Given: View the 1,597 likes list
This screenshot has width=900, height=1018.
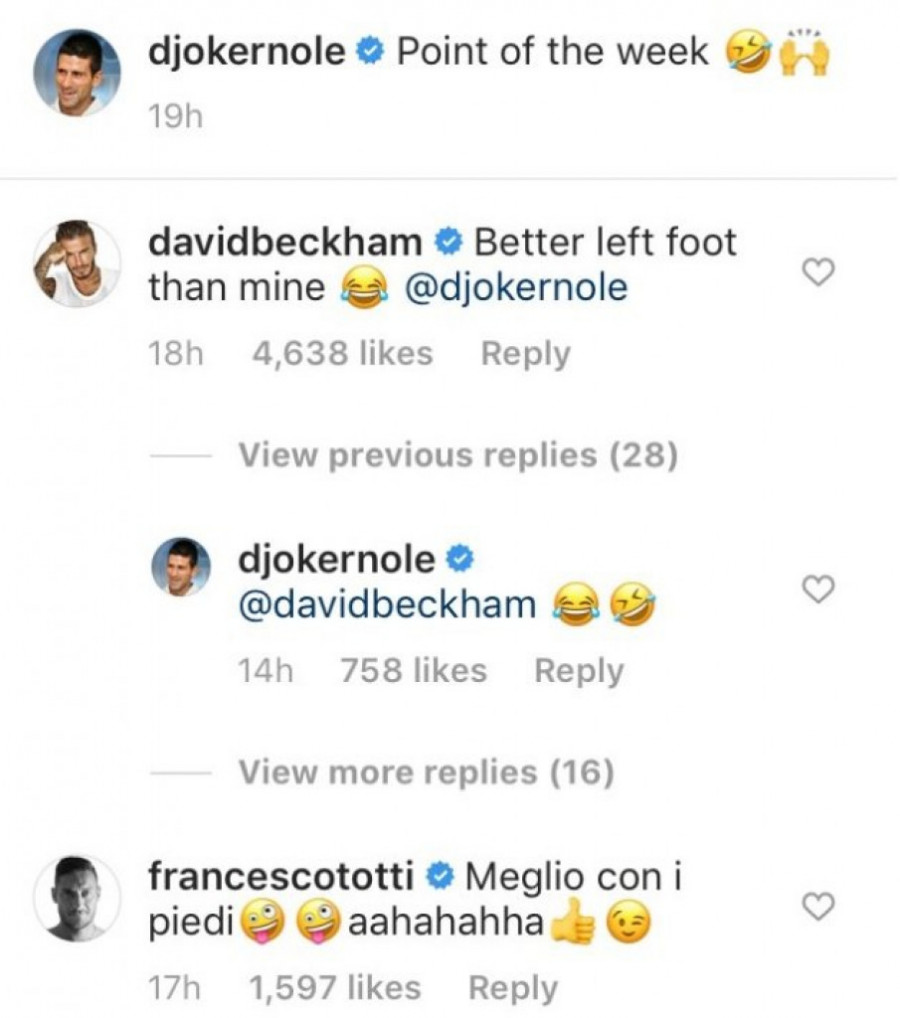Looking at the screenshot, I should pos(334,988).
